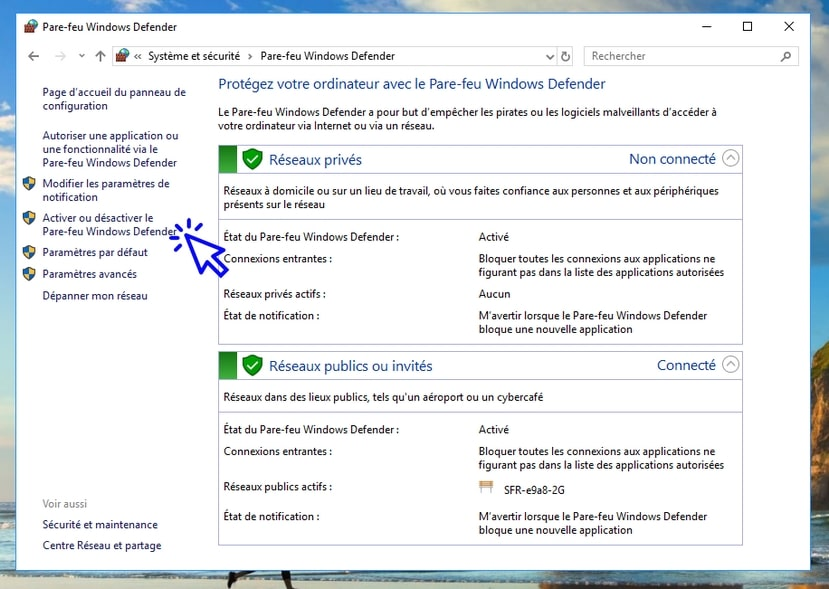829x589 pixels.
Task: Open 'Modifier les paramètres de notification'
Action: click(106, 190)
